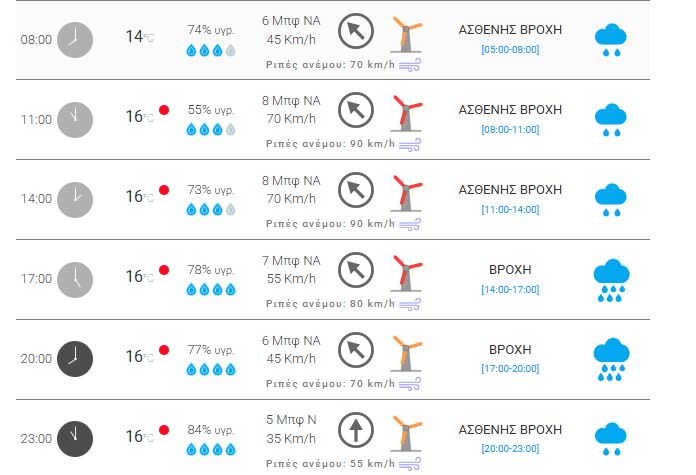
Task: Click the windmill icon in the 14:00 row
Action: click(x=406, y=193)
